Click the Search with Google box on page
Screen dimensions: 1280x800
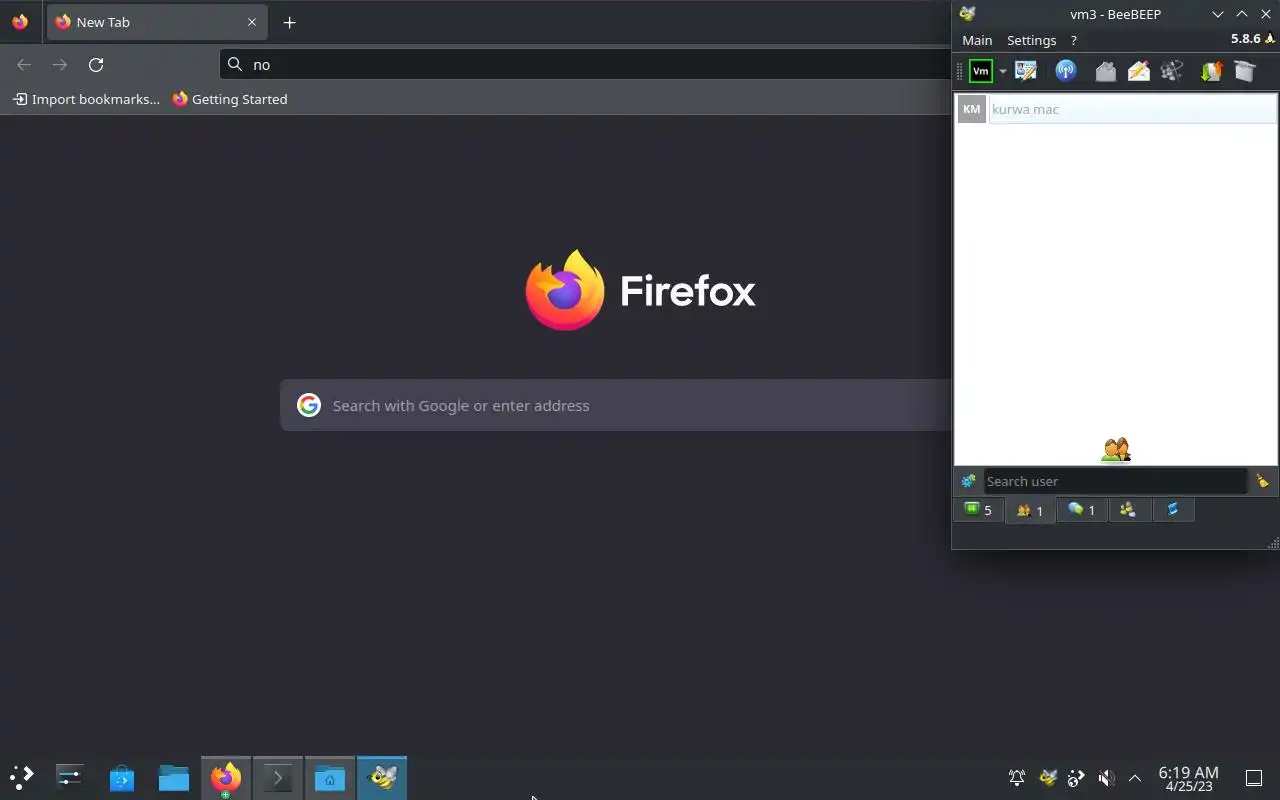(615, 405)
